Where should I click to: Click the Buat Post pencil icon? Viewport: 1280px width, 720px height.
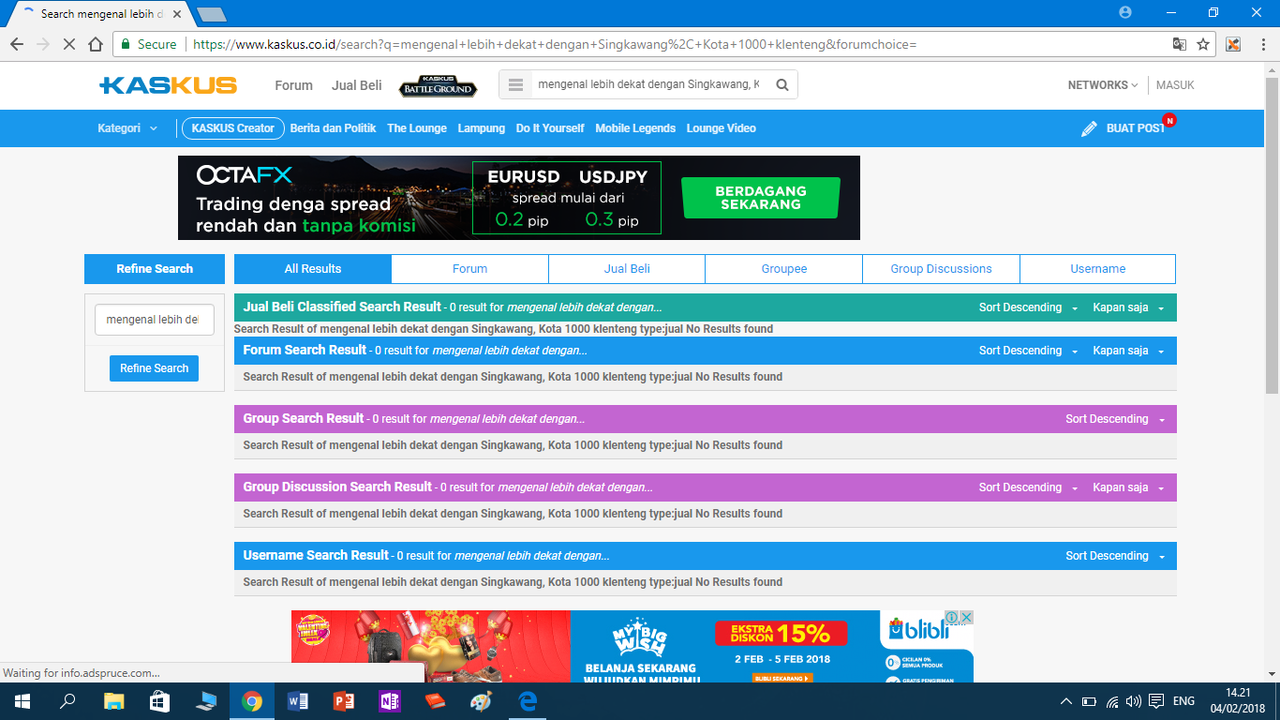click(1090, 129)
